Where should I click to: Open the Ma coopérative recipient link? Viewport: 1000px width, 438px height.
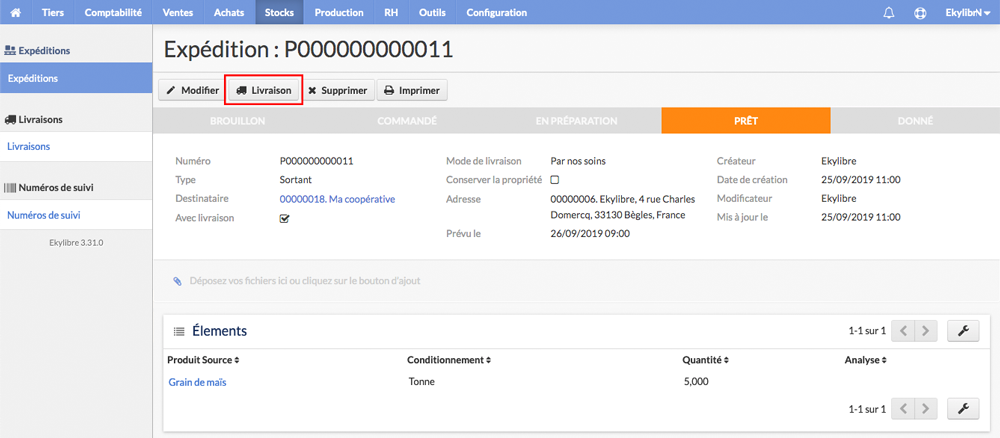point(337,199)
